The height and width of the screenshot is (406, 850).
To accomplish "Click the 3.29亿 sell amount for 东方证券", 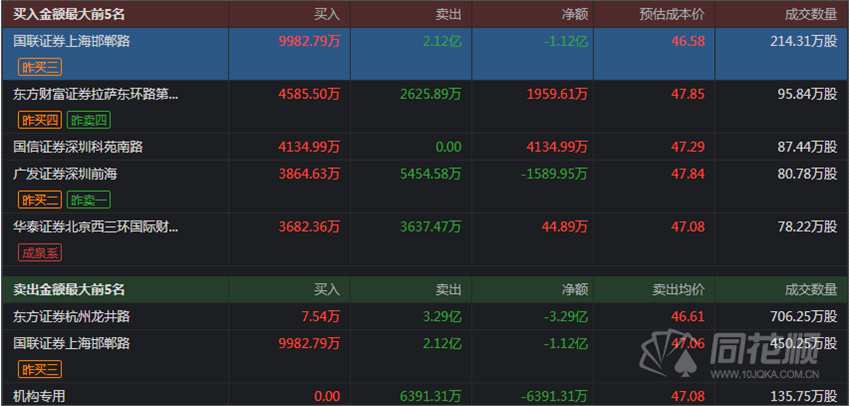I will coord(442,316).
